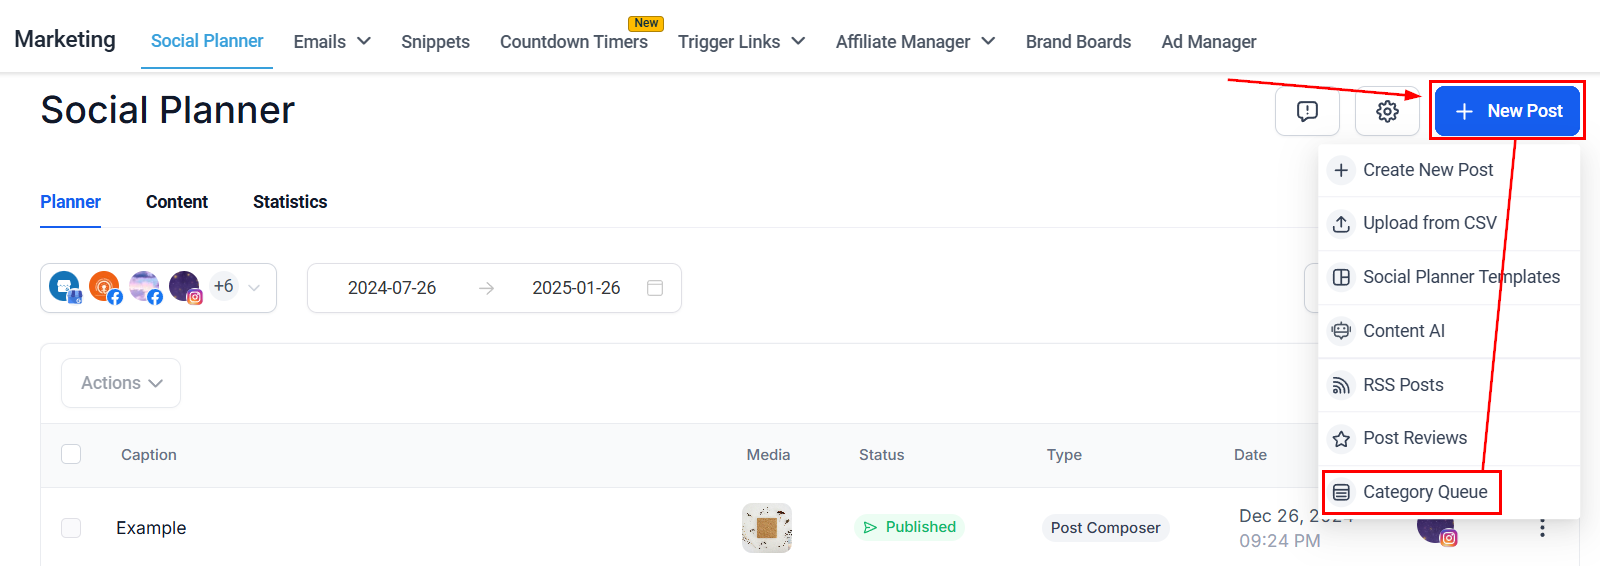
Task: Click the Upload from CSV icon
Action: [x=1341, y=224]
